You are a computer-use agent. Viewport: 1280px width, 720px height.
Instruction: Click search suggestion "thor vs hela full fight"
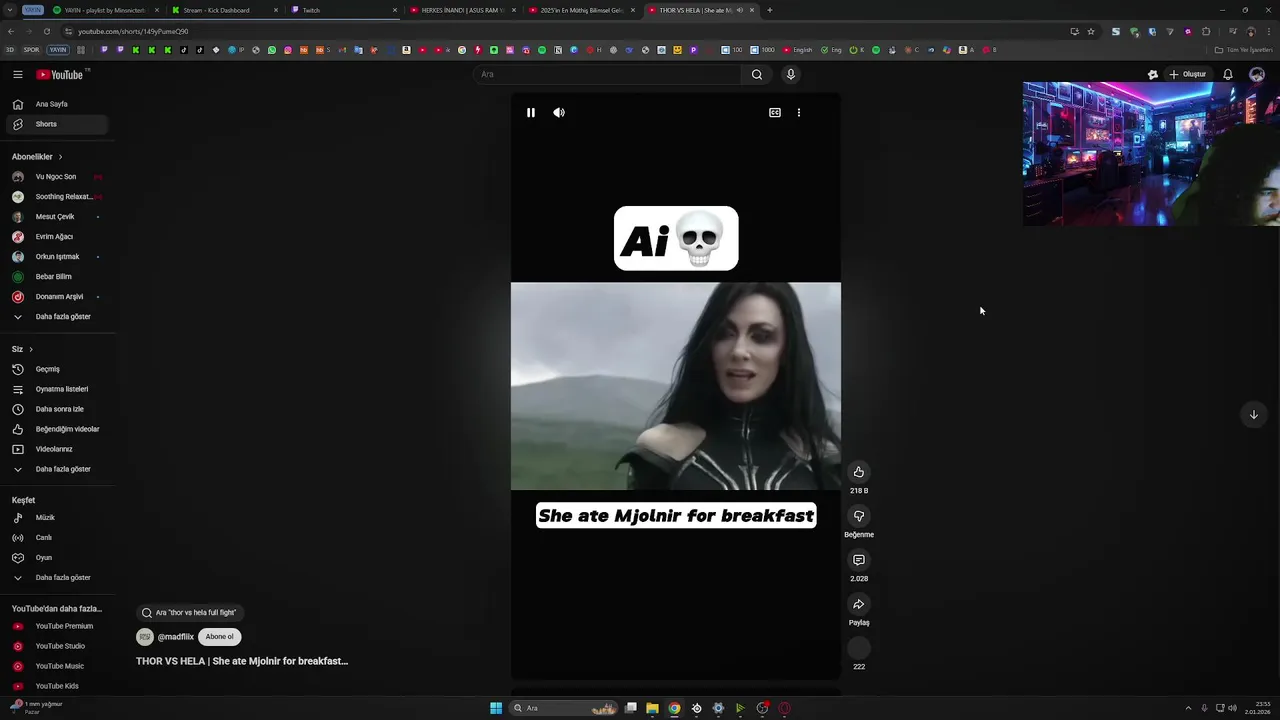pyautogui.click(x=190, y=613)
